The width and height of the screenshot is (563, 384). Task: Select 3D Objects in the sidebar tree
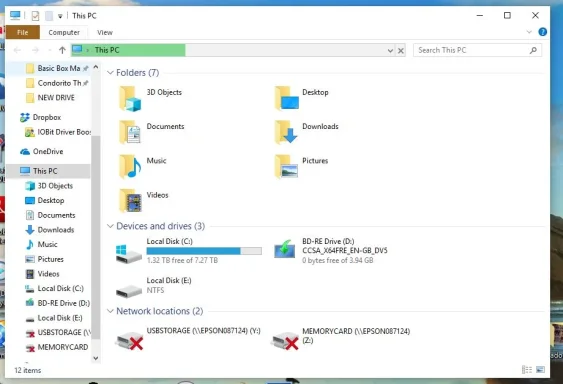click(49, 186)
